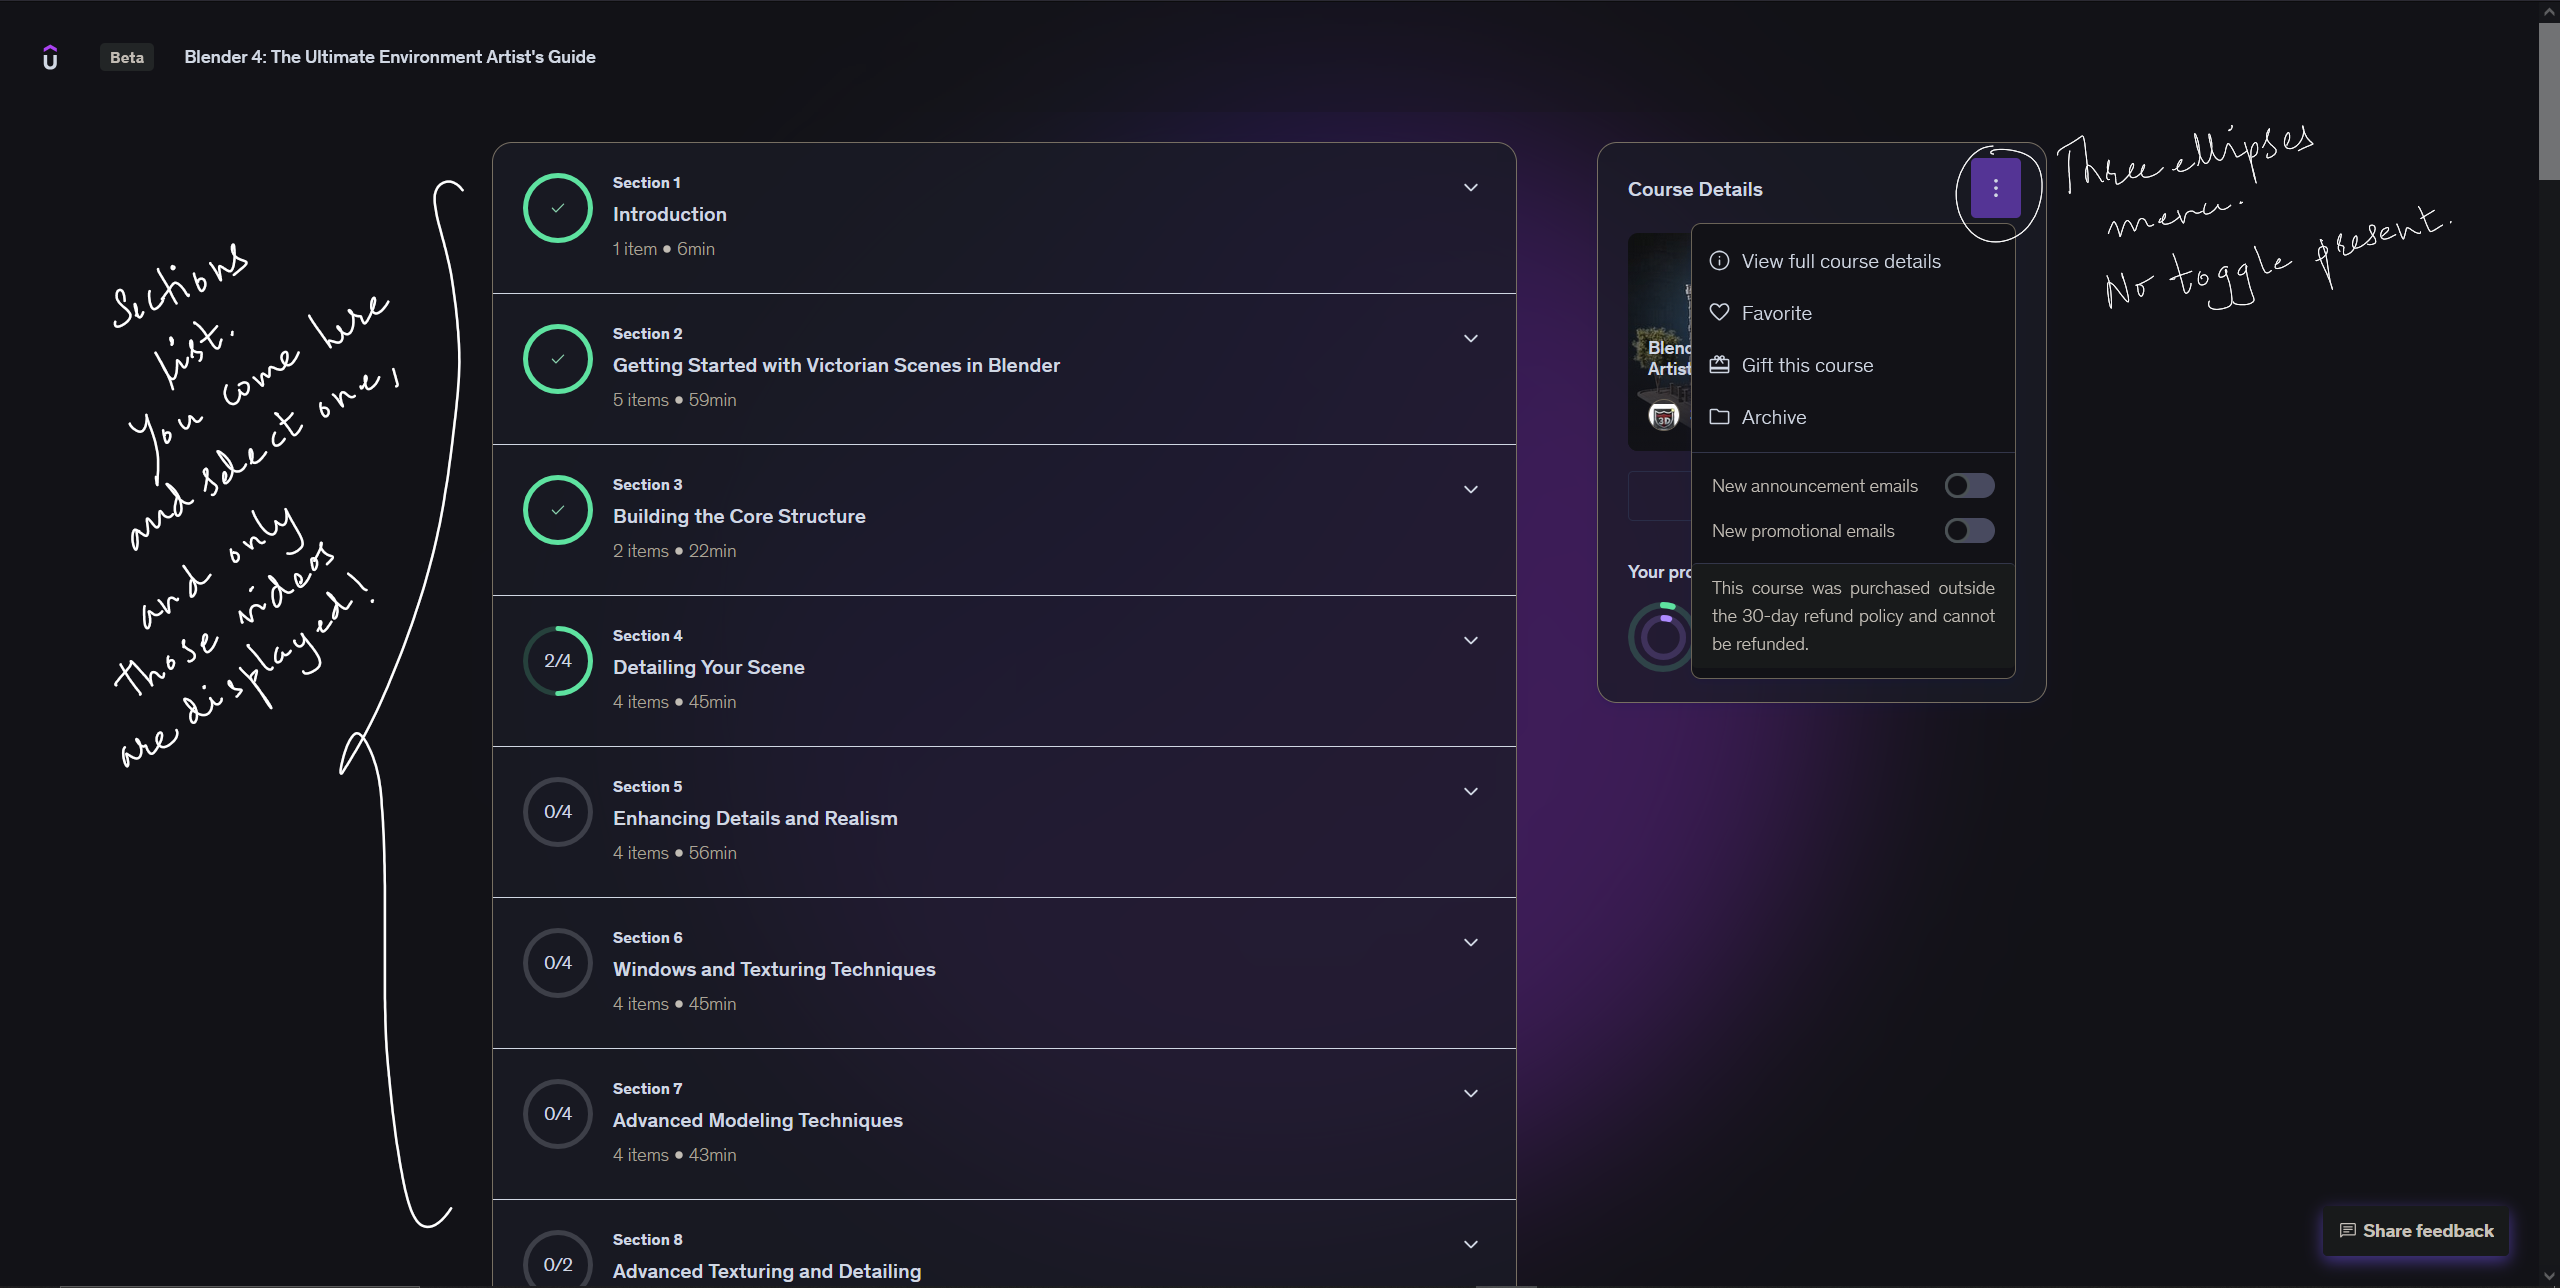Expand Section 4 Detailing Your Scene

(x=1470, y=640)
